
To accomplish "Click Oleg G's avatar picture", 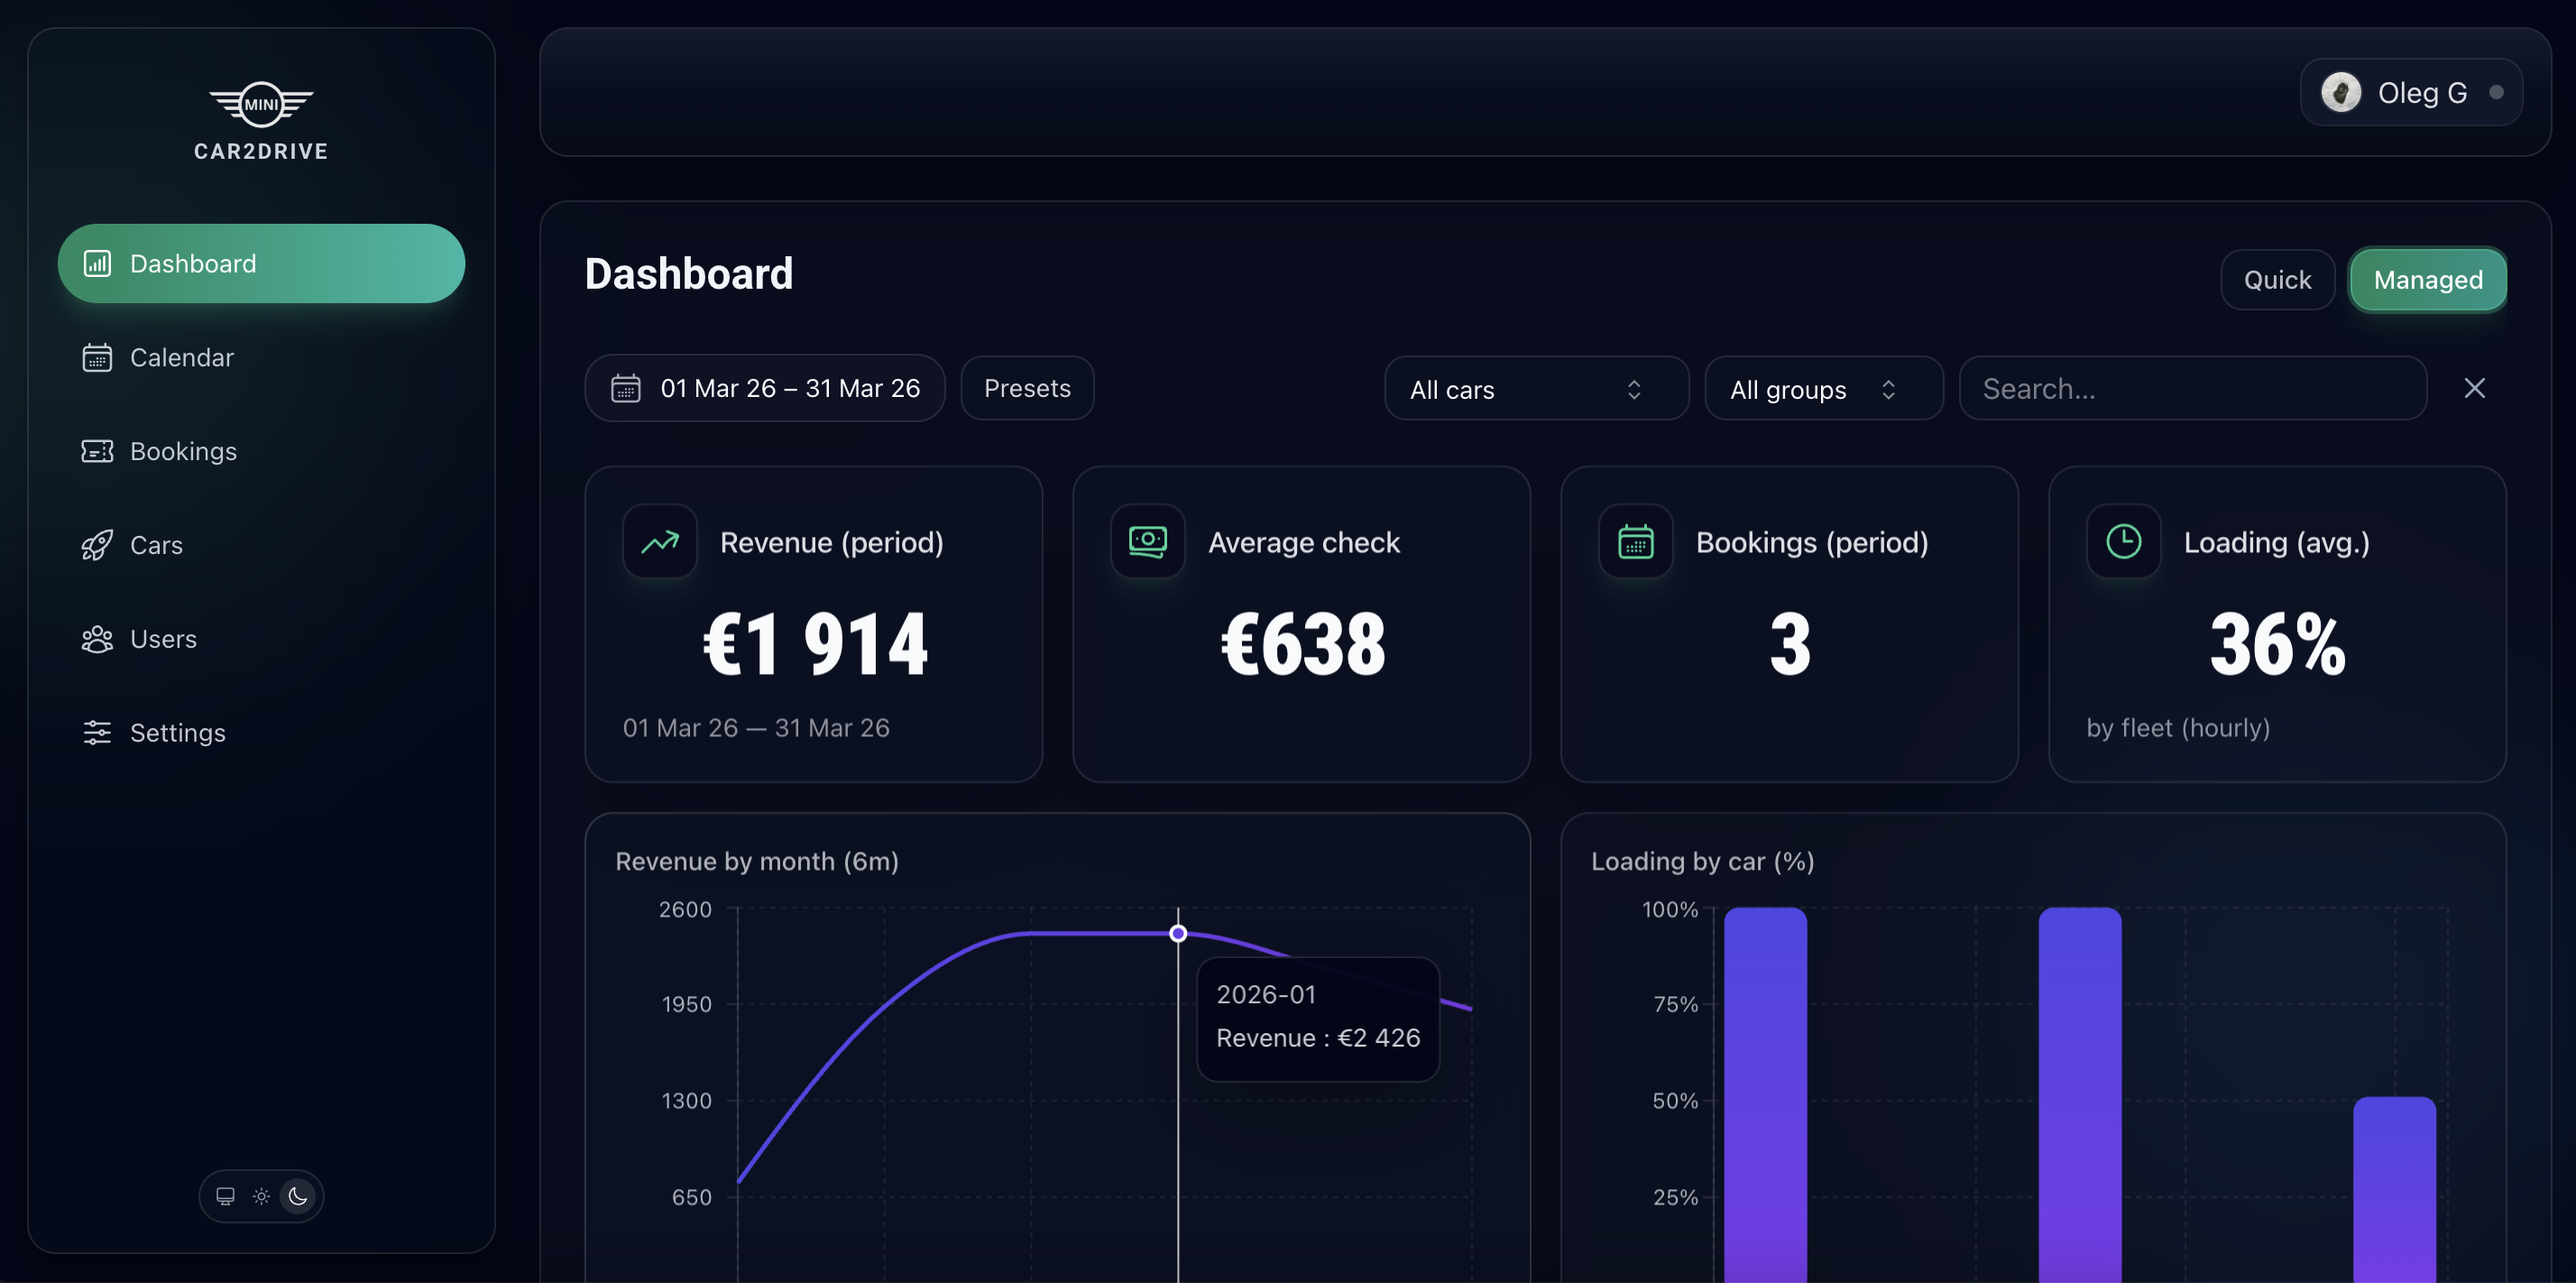I will (x=2341, y=92).
